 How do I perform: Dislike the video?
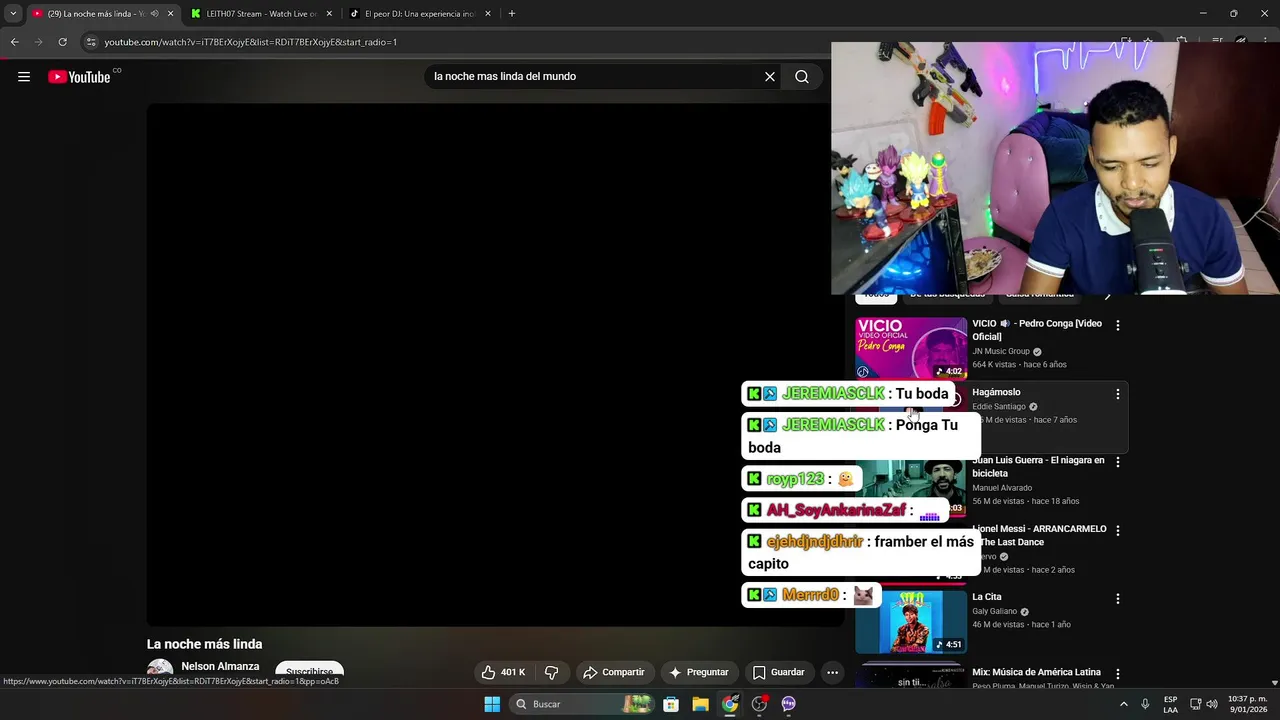551,672
